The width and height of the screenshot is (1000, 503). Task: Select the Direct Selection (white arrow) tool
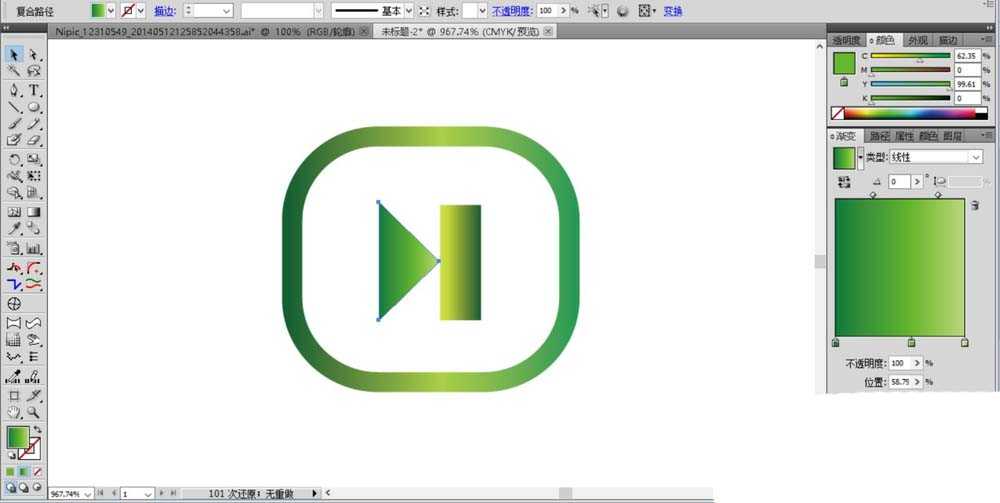[x=34, y=54]
